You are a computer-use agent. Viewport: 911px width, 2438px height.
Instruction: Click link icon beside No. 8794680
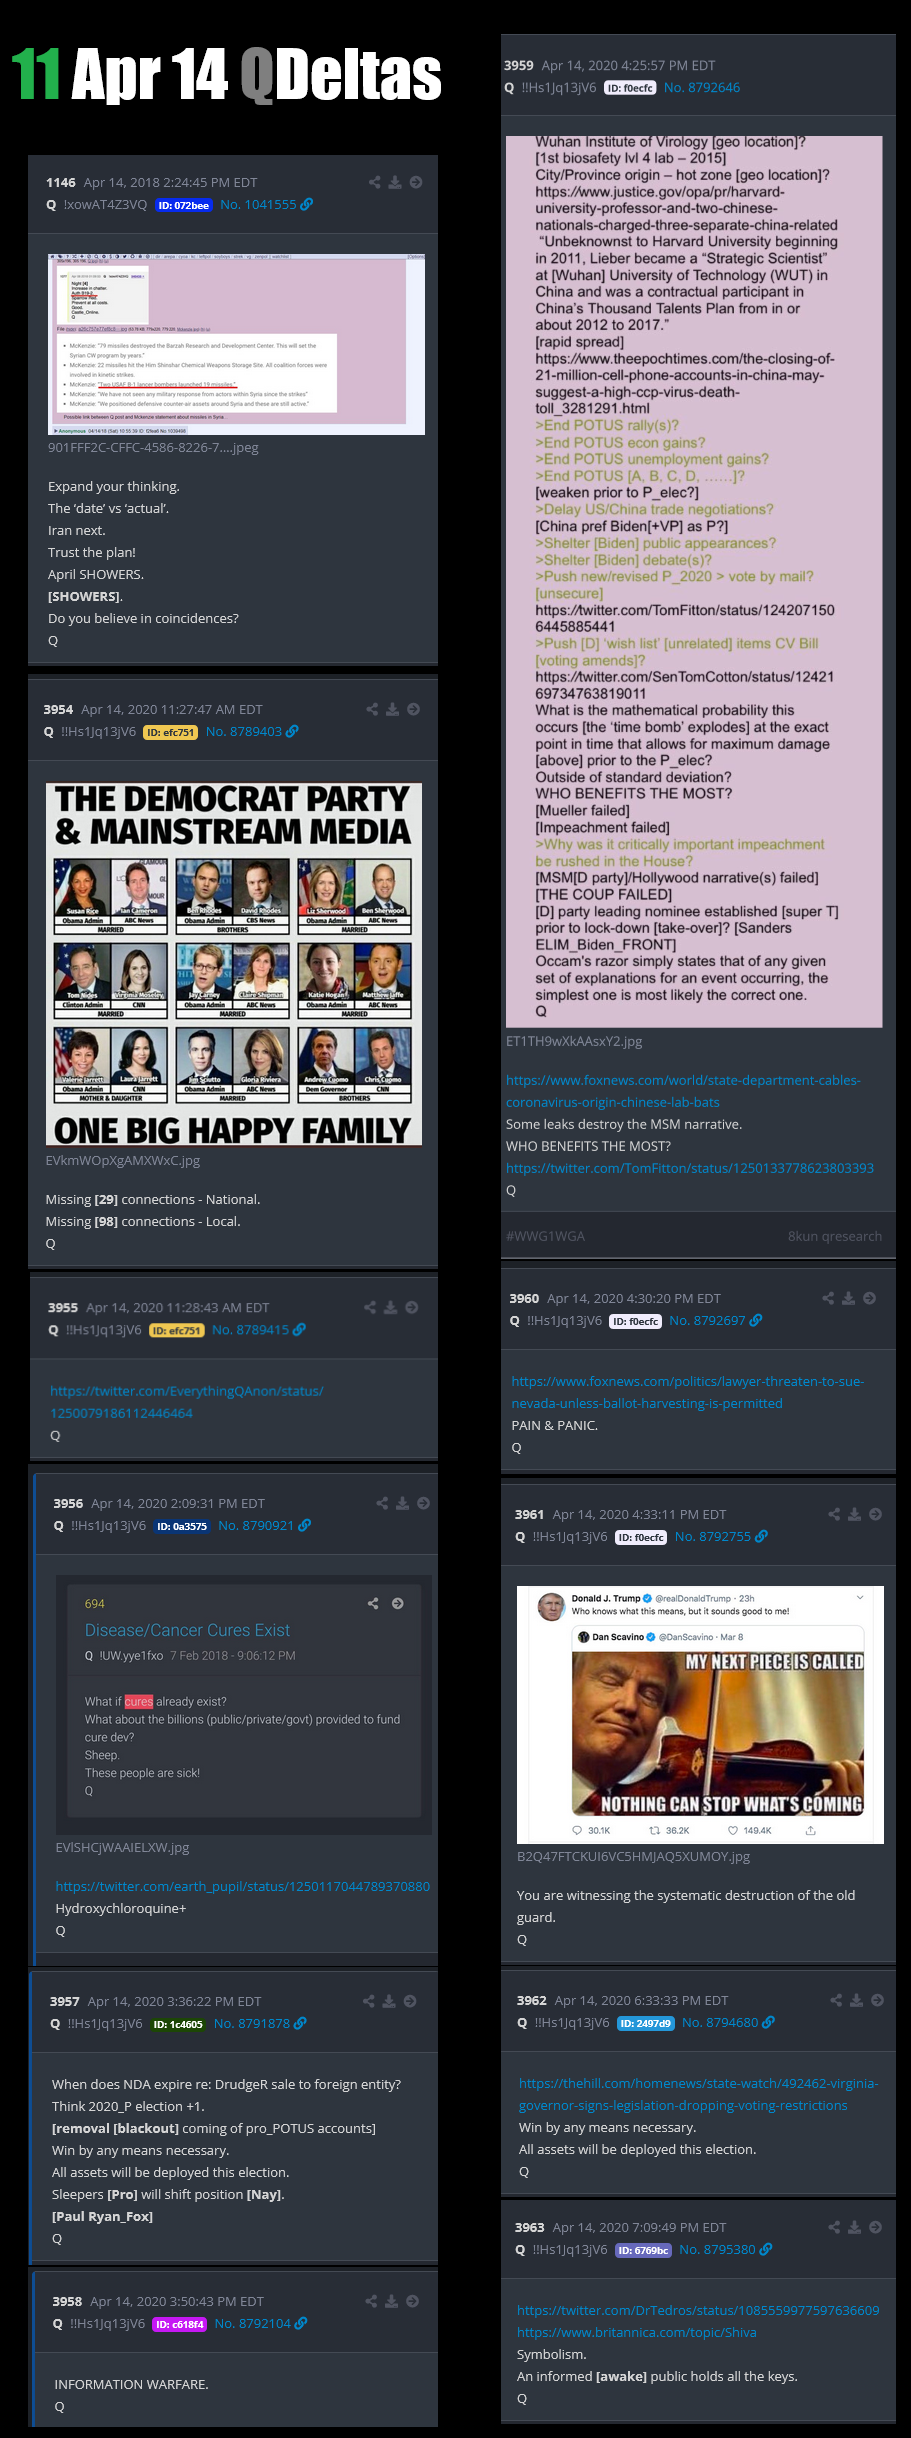(769, 2022)
